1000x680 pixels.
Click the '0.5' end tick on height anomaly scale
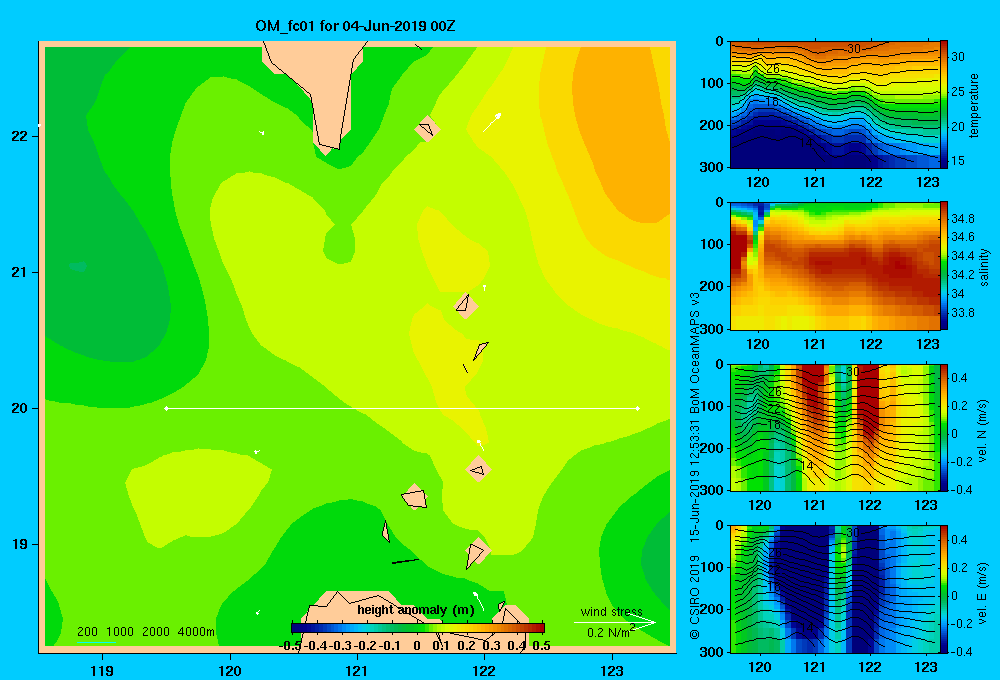coord(541,646)
